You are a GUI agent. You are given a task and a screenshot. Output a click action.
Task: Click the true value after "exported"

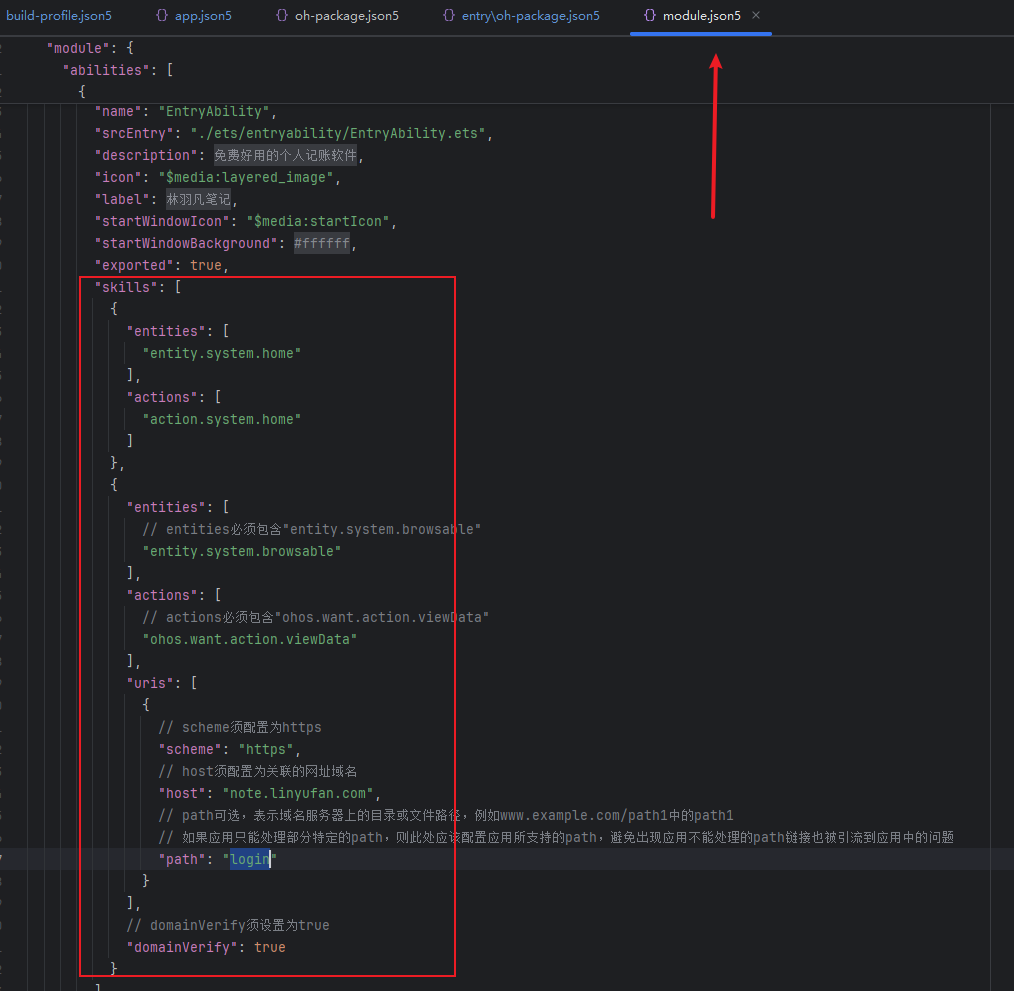click(x=206, y=265)
